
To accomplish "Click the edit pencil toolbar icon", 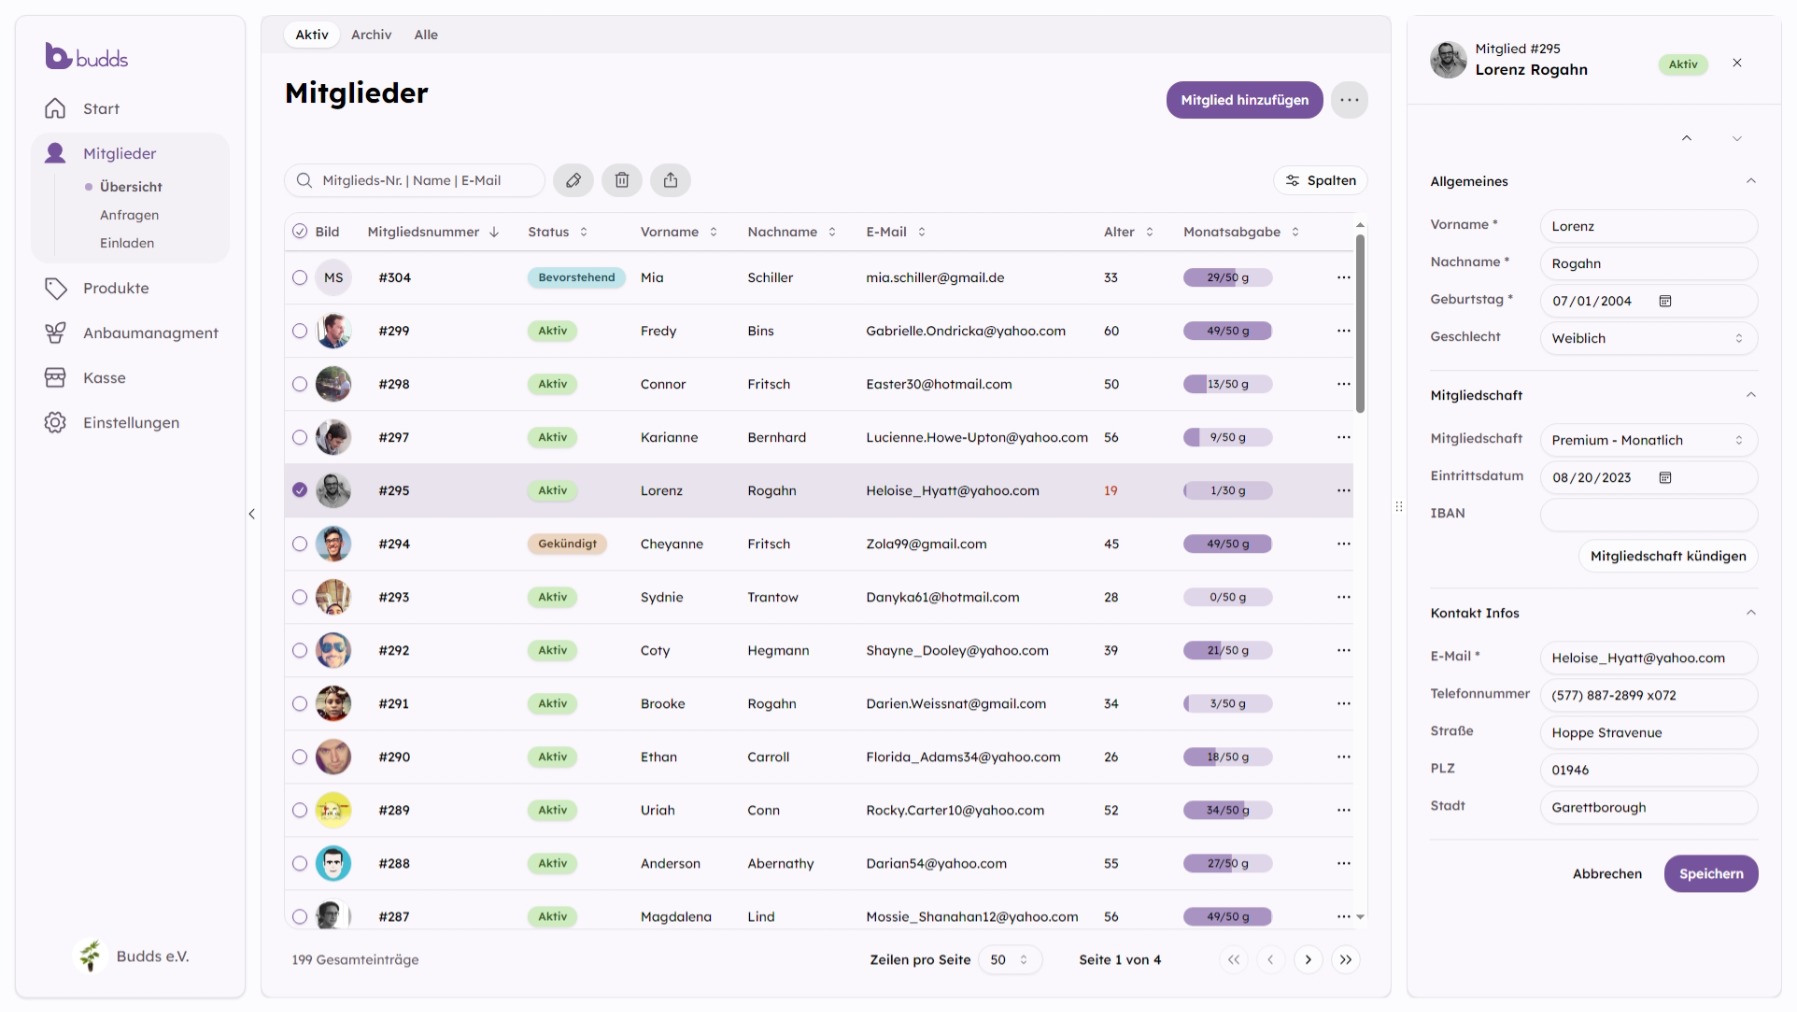I will pyautogui.click(x=573, y=180).
